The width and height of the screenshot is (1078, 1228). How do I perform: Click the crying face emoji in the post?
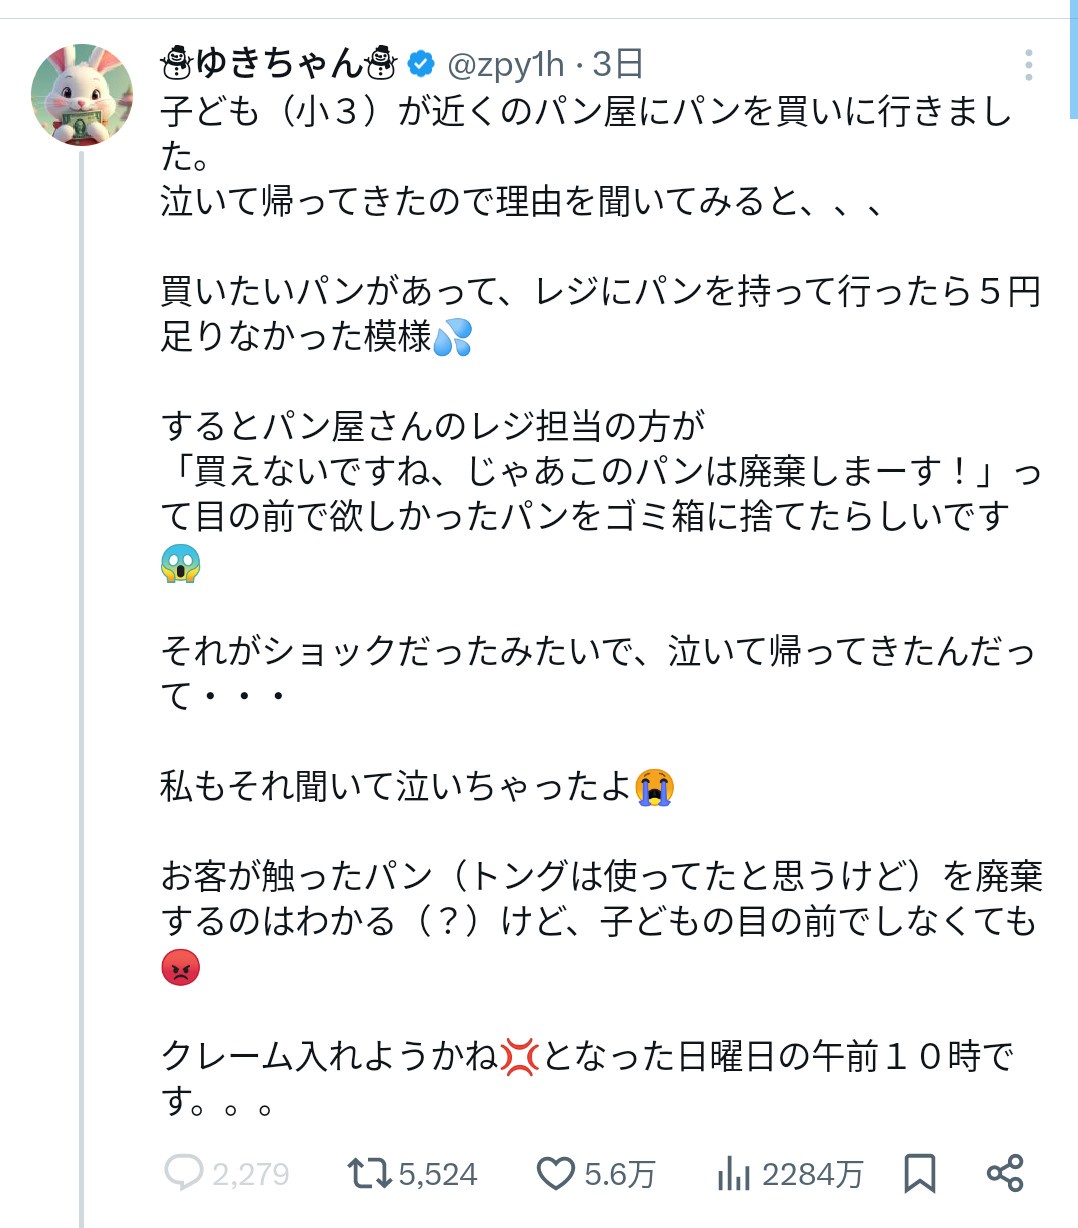(x=655, y=787)
